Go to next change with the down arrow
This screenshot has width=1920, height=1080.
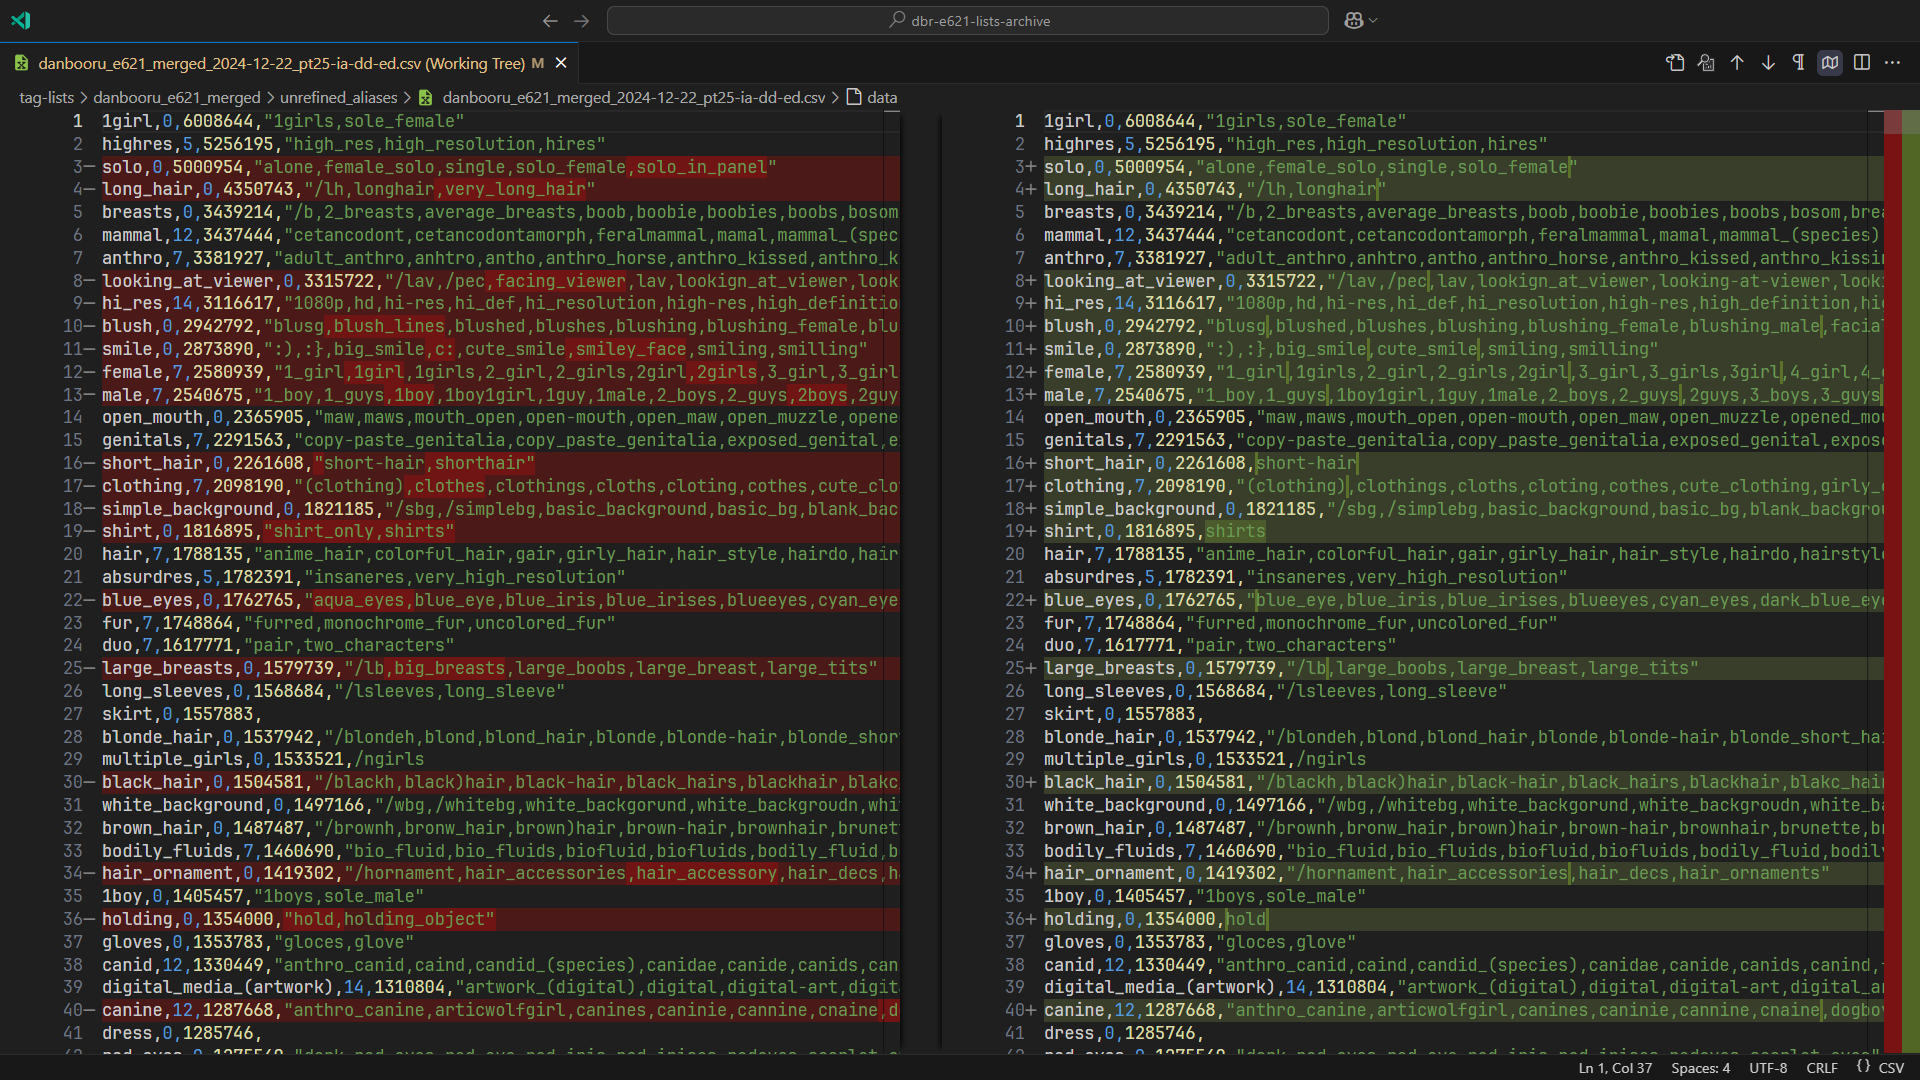pyautogui.click(x=1768, y=63)
